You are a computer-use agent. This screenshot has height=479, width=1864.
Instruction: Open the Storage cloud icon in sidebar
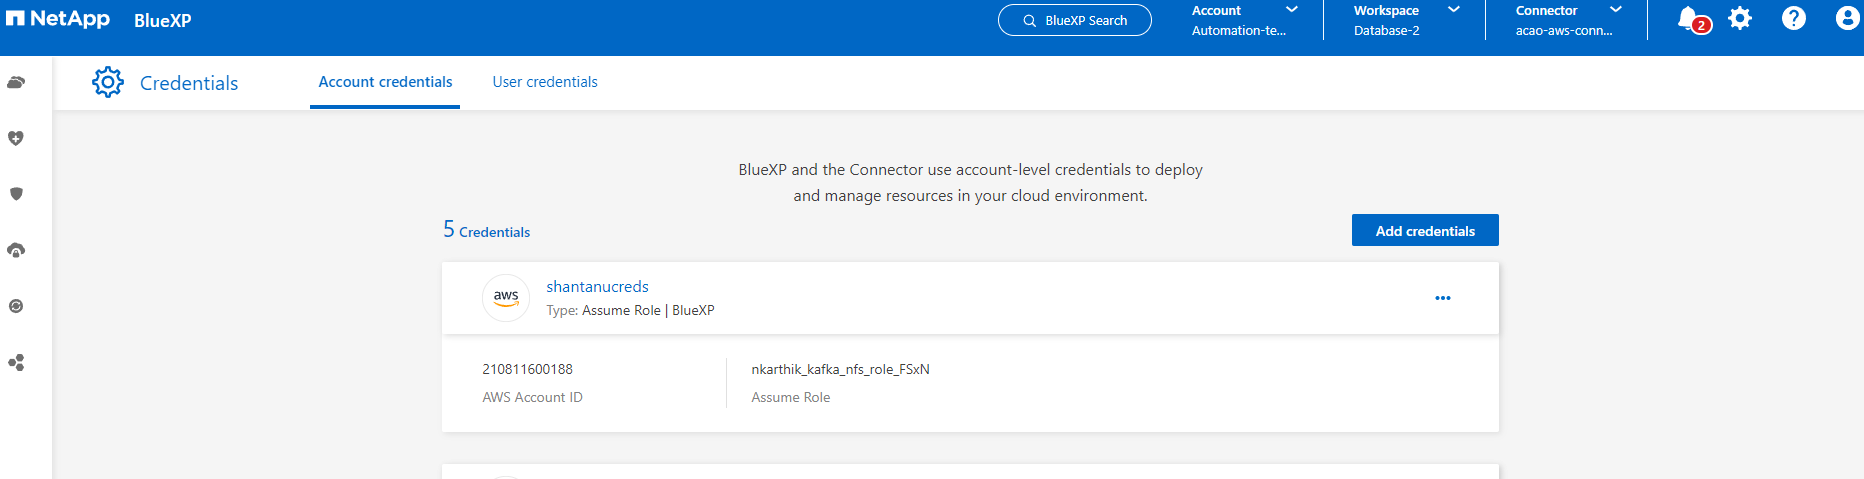(x=16, y=83)
